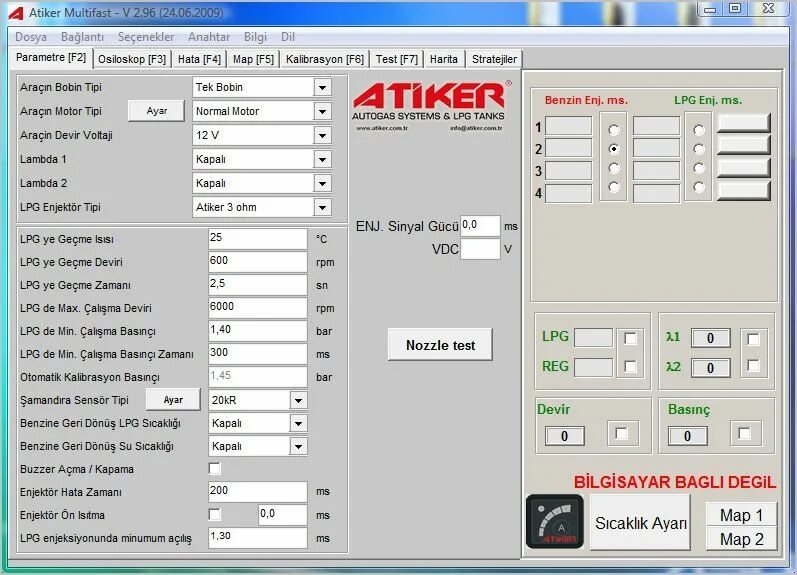The height and width of the screenshot is (575, 797).
Task: Check the λ1 lambda checkbox
Action: [753, 339]
